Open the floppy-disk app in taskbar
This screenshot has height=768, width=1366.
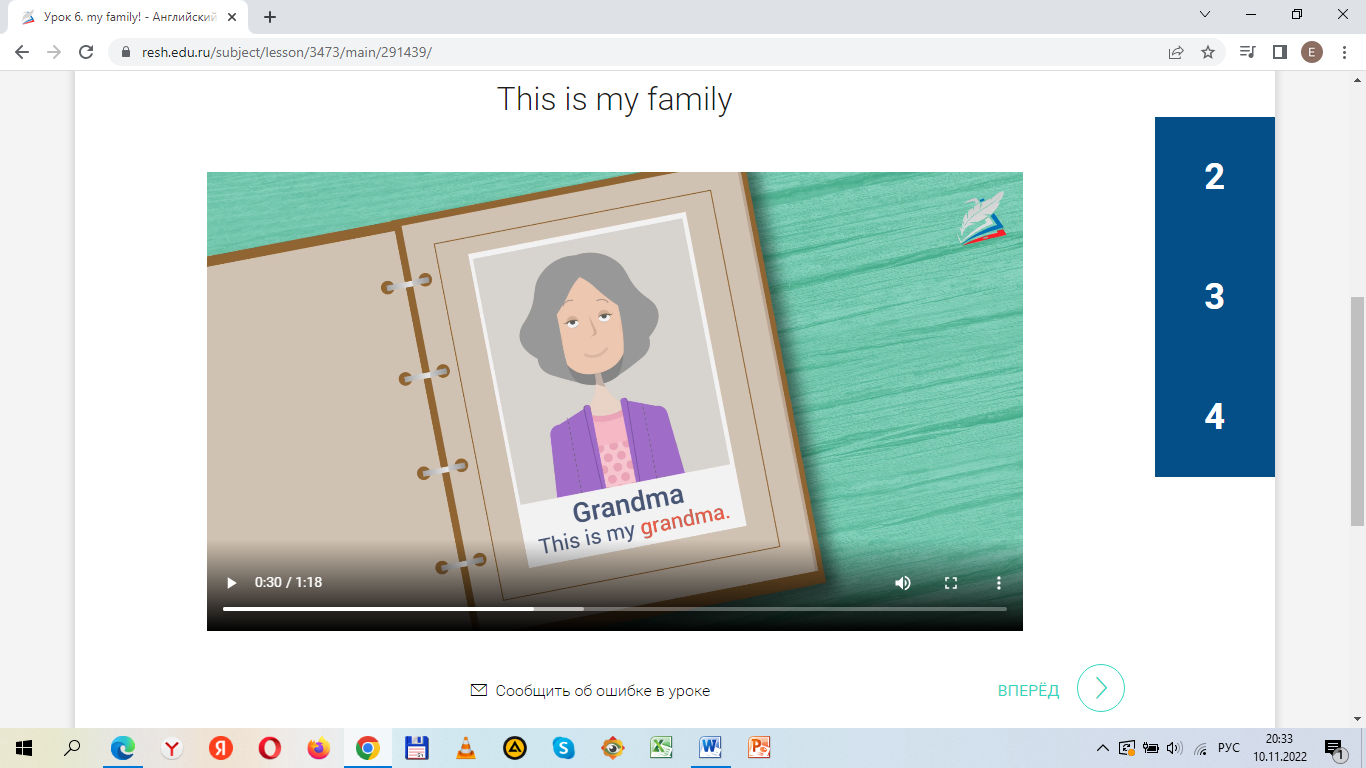pyautogui.click(x=416, y=748)
